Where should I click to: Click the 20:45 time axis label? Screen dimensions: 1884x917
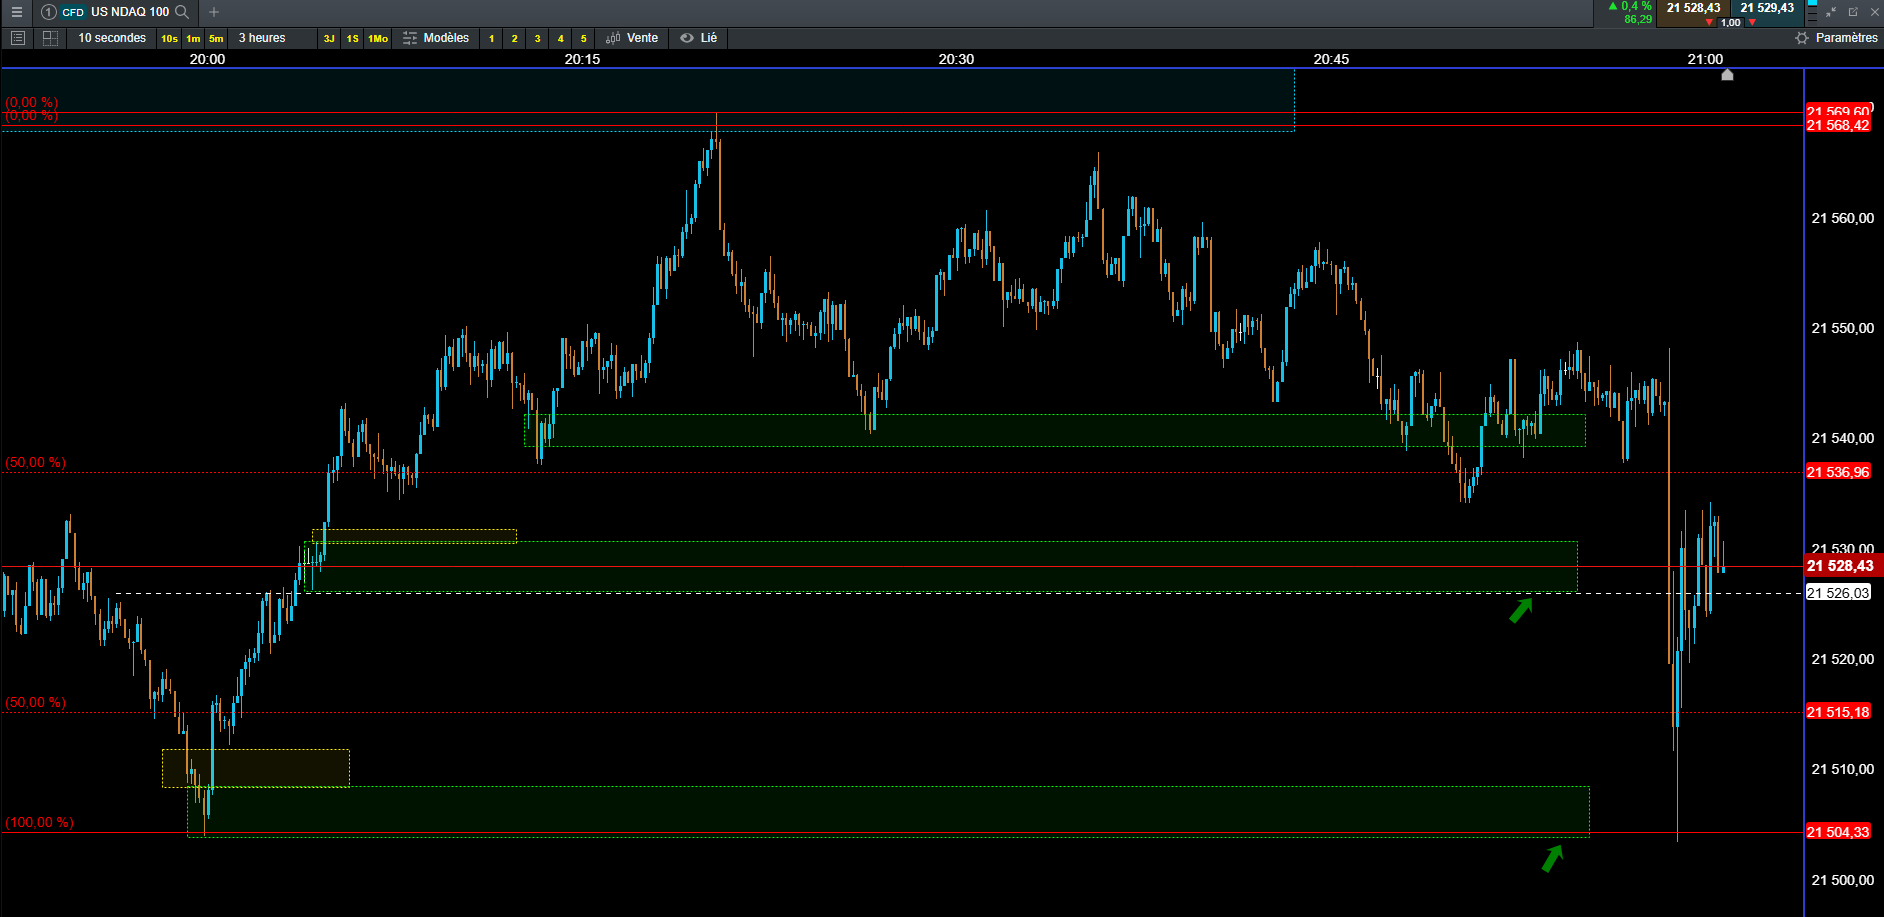[1331, 59]
